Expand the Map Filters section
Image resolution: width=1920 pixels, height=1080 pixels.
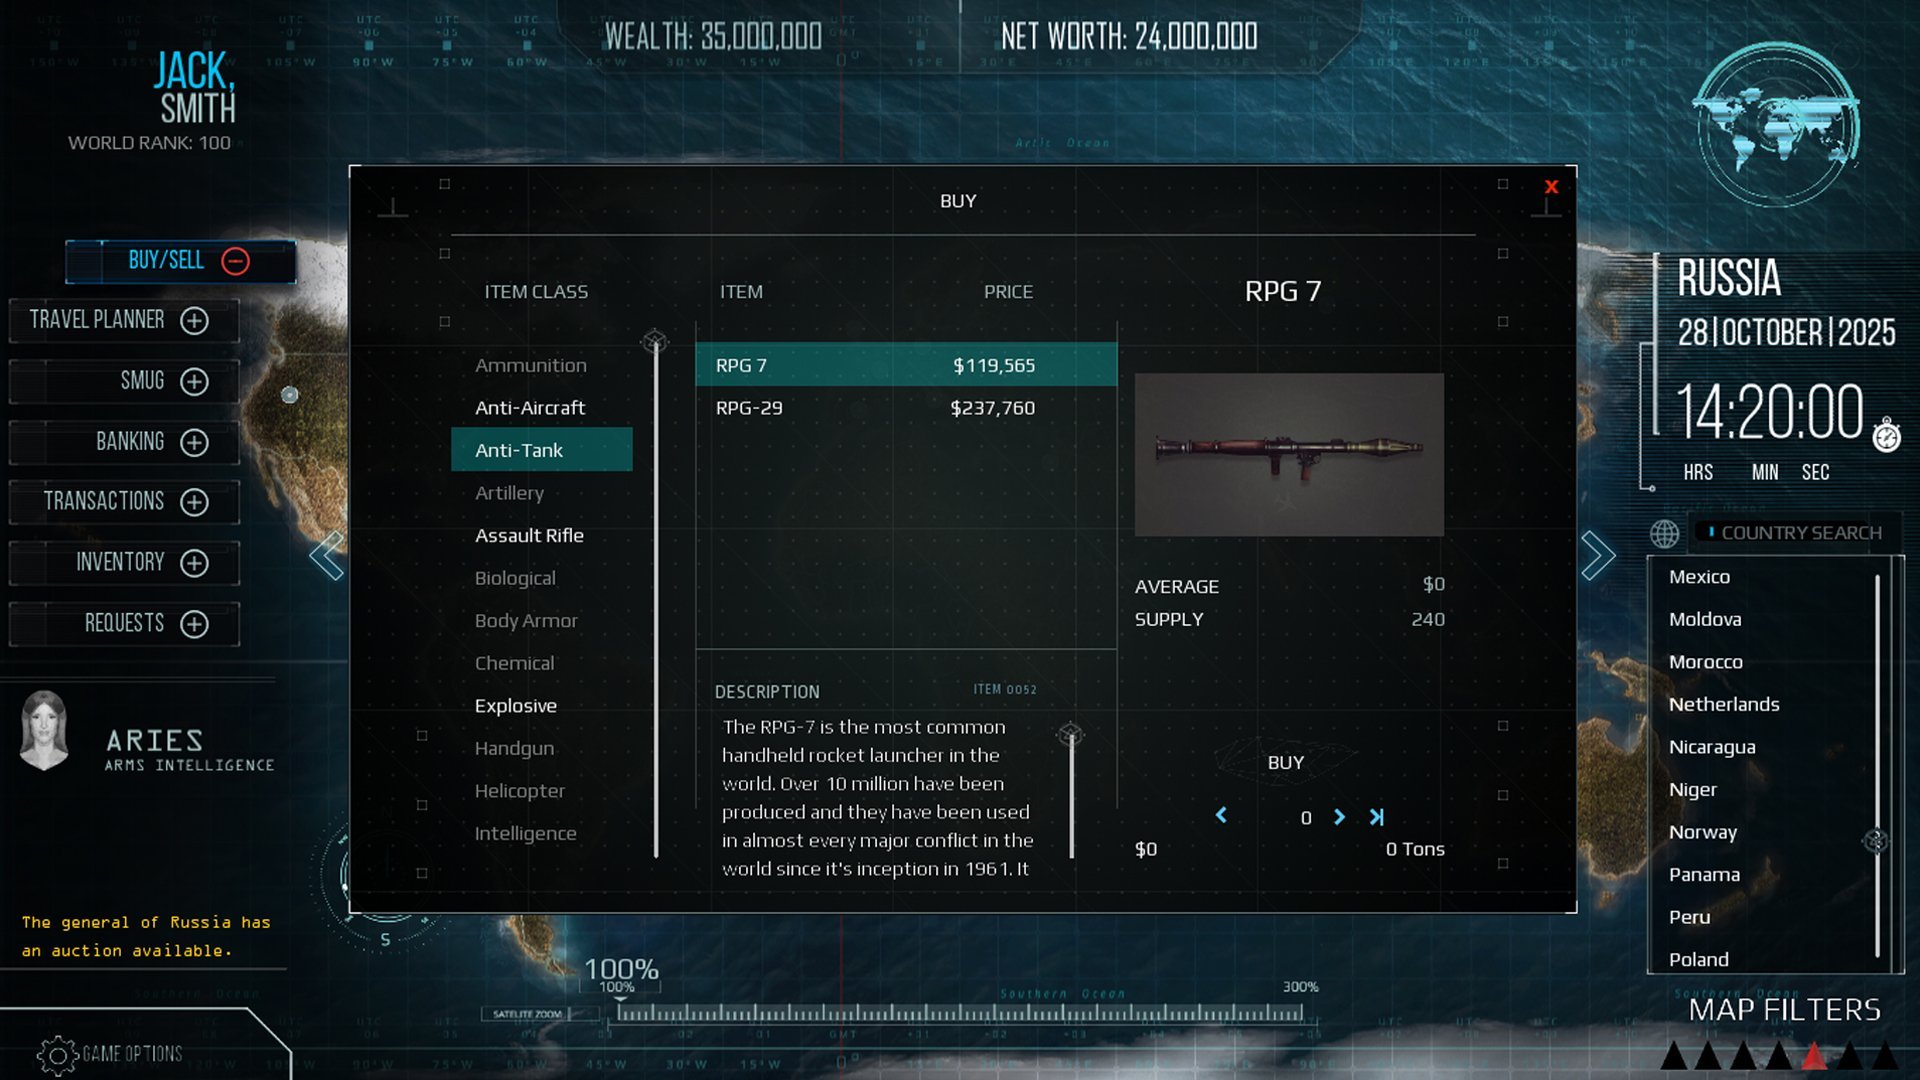click(1784, 1010)
